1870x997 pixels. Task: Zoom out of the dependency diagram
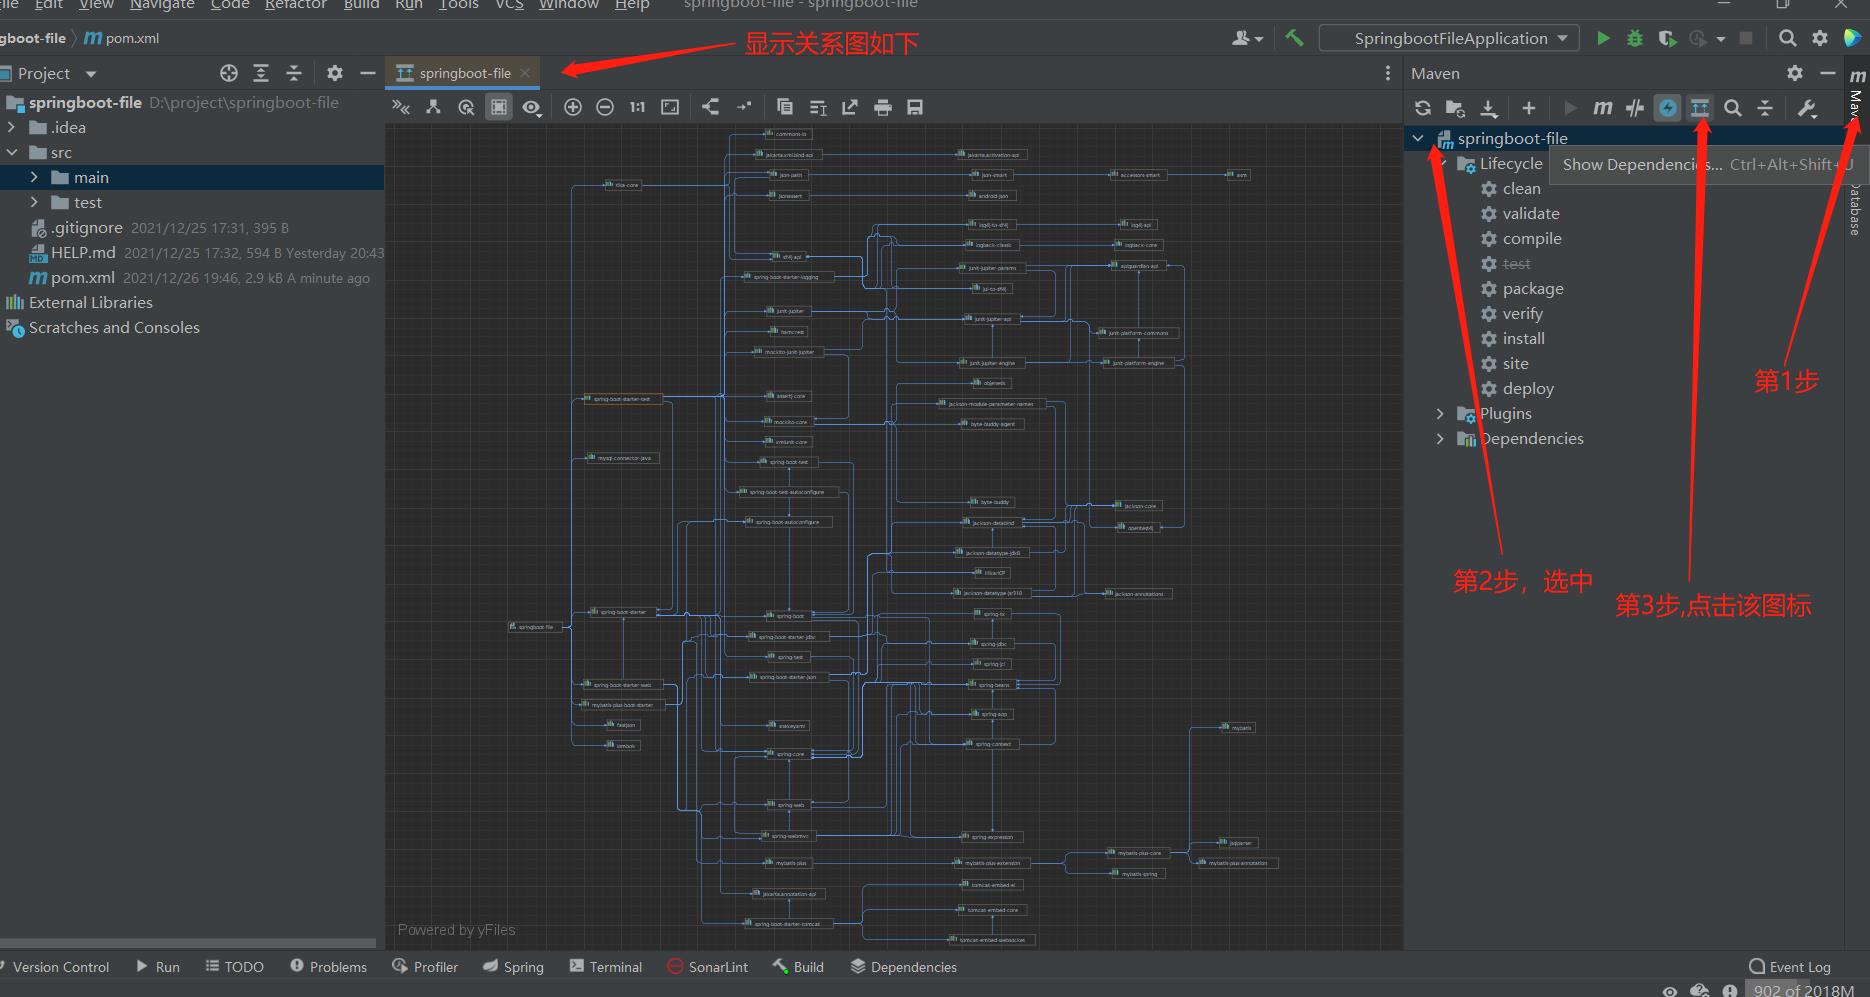pos(605,107)
